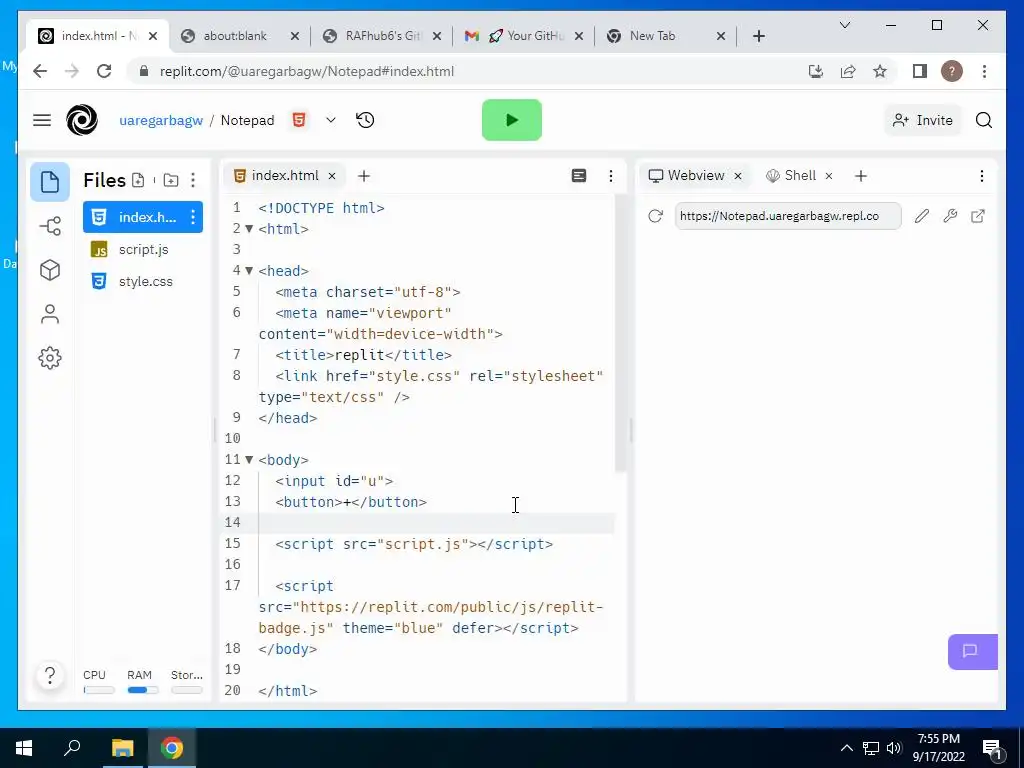Run the repl with the green play button
The image size is (1024, 768).
click(511, 120)
